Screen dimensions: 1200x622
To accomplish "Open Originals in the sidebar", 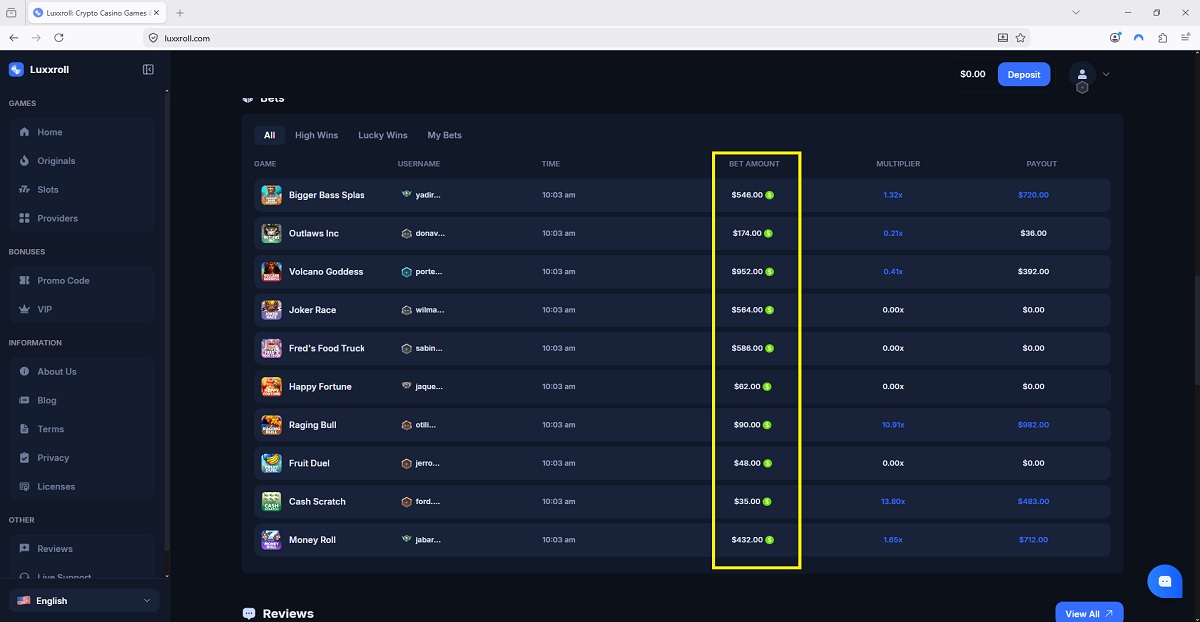I will [81, 161].
